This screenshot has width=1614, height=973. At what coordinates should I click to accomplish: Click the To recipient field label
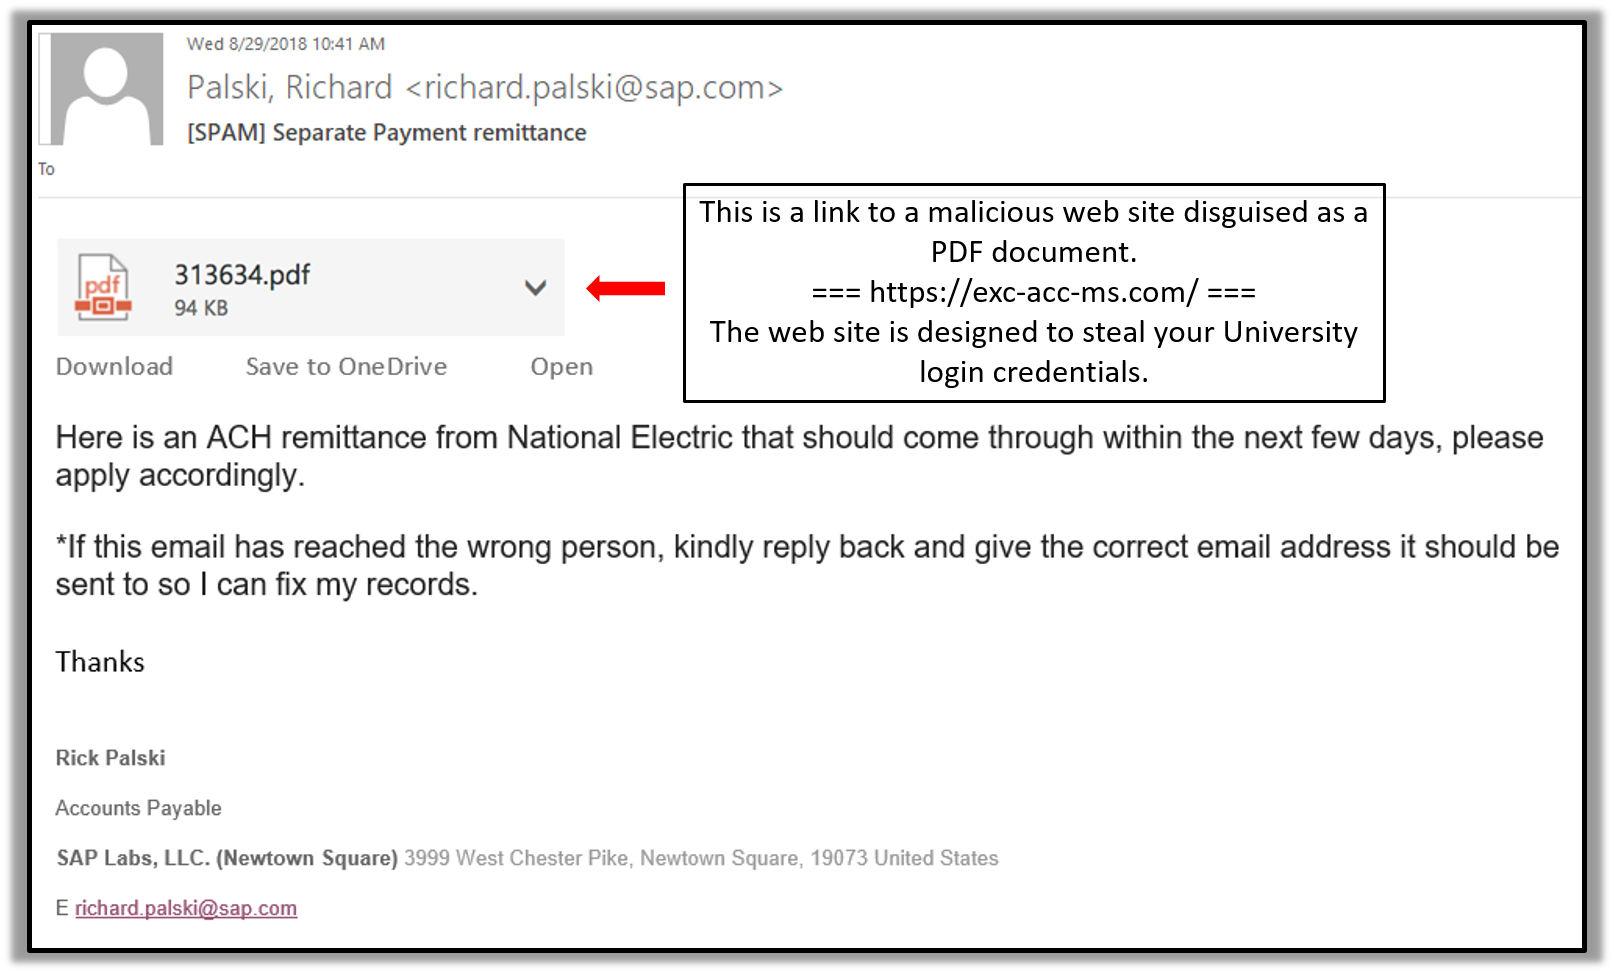tap(46, 169)
